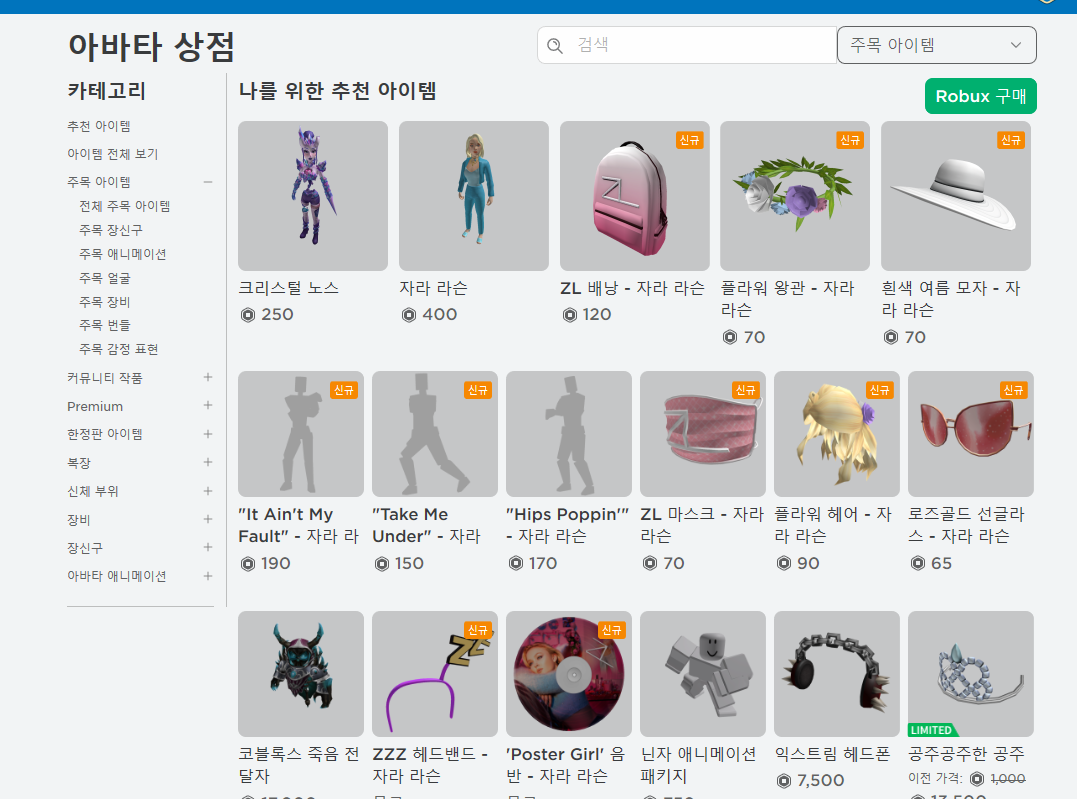Select 주목 감정 표현 subcategory
This screenshot has width=1077, height=799.
tap(118, 349)
